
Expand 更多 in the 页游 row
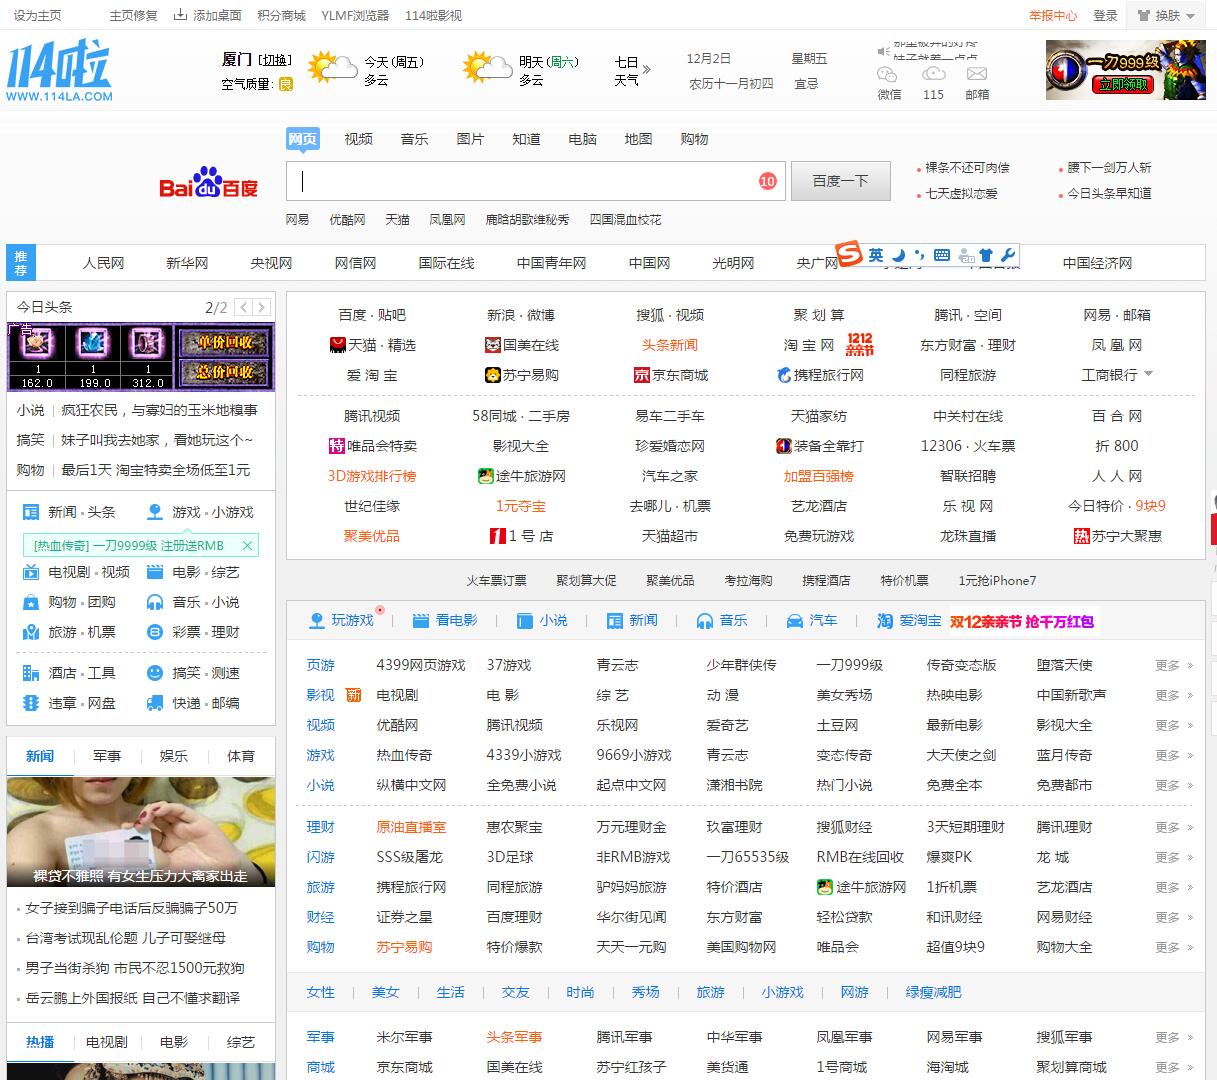(1174, 665)
